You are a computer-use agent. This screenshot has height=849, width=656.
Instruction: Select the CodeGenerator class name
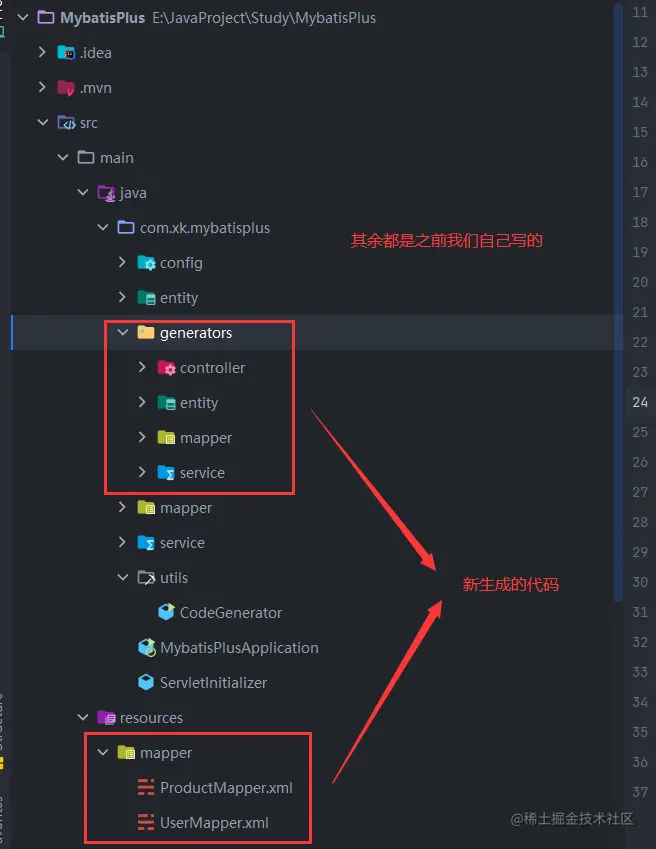(231, 613)
